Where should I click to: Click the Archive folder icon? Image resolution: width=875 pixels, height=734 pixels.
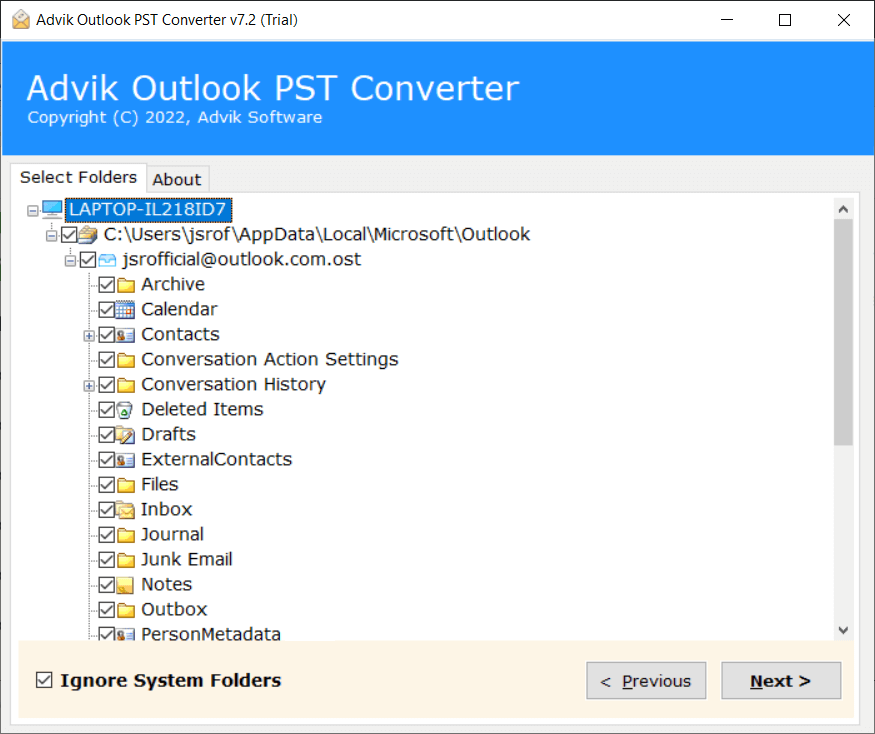coord(126,285)
